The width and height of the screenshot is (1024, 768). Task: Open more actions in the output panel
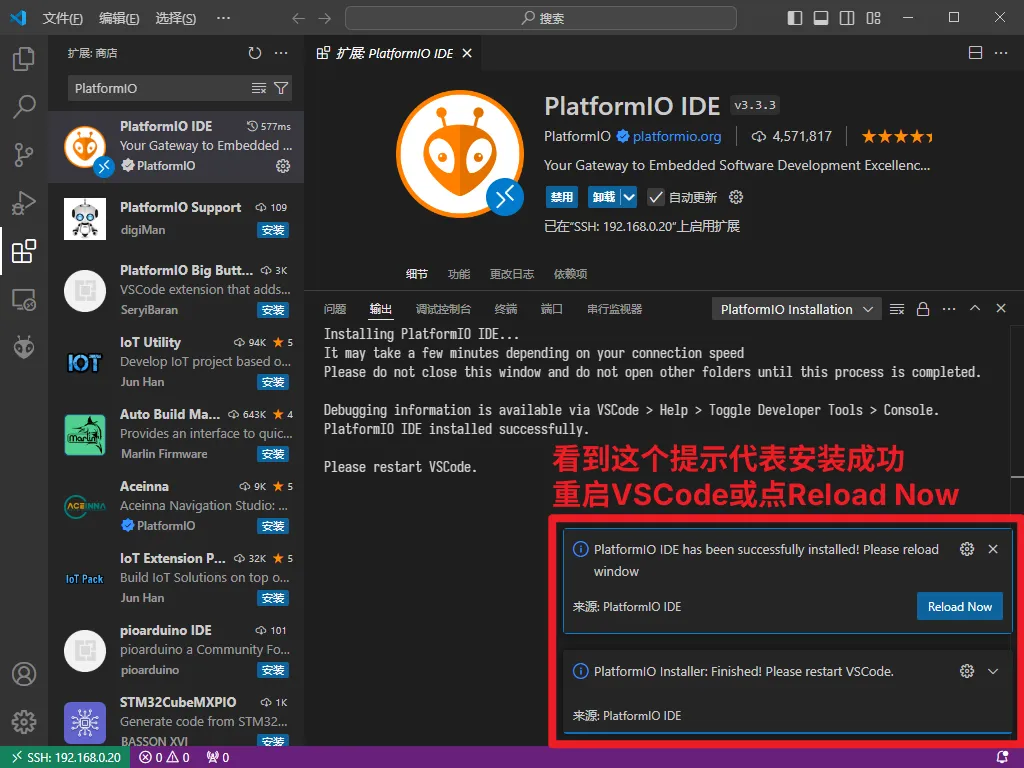(x=949, y=309)
